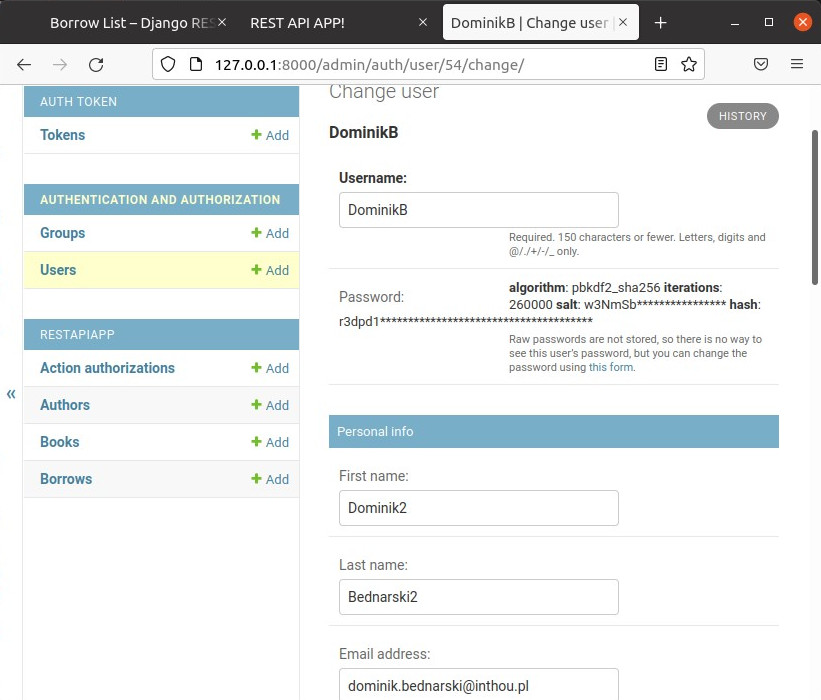This screenshot has width=821, height=700.
Task: Collapse the sidebar with the « toggle
Action: (x=11, y=393)
